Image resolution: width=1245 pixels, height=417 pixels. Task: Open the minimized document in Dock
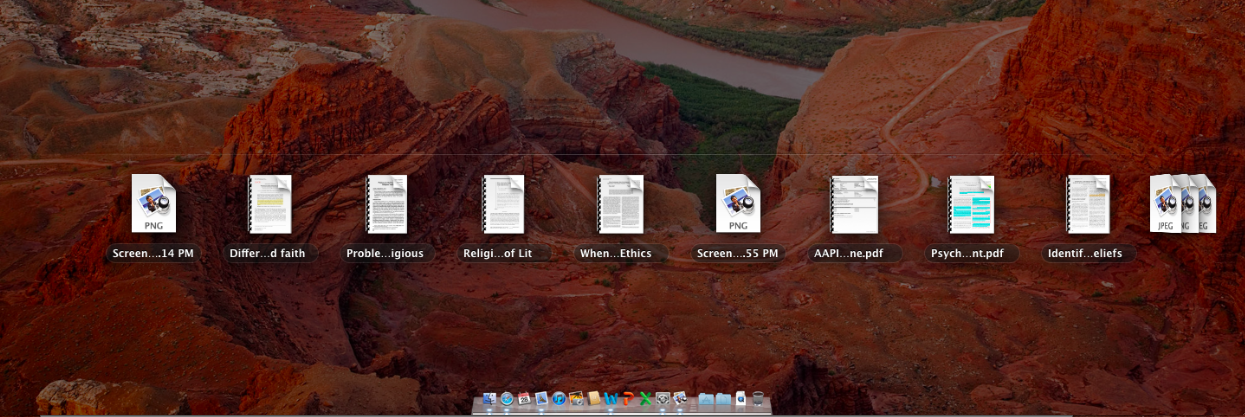click(741, 398)
